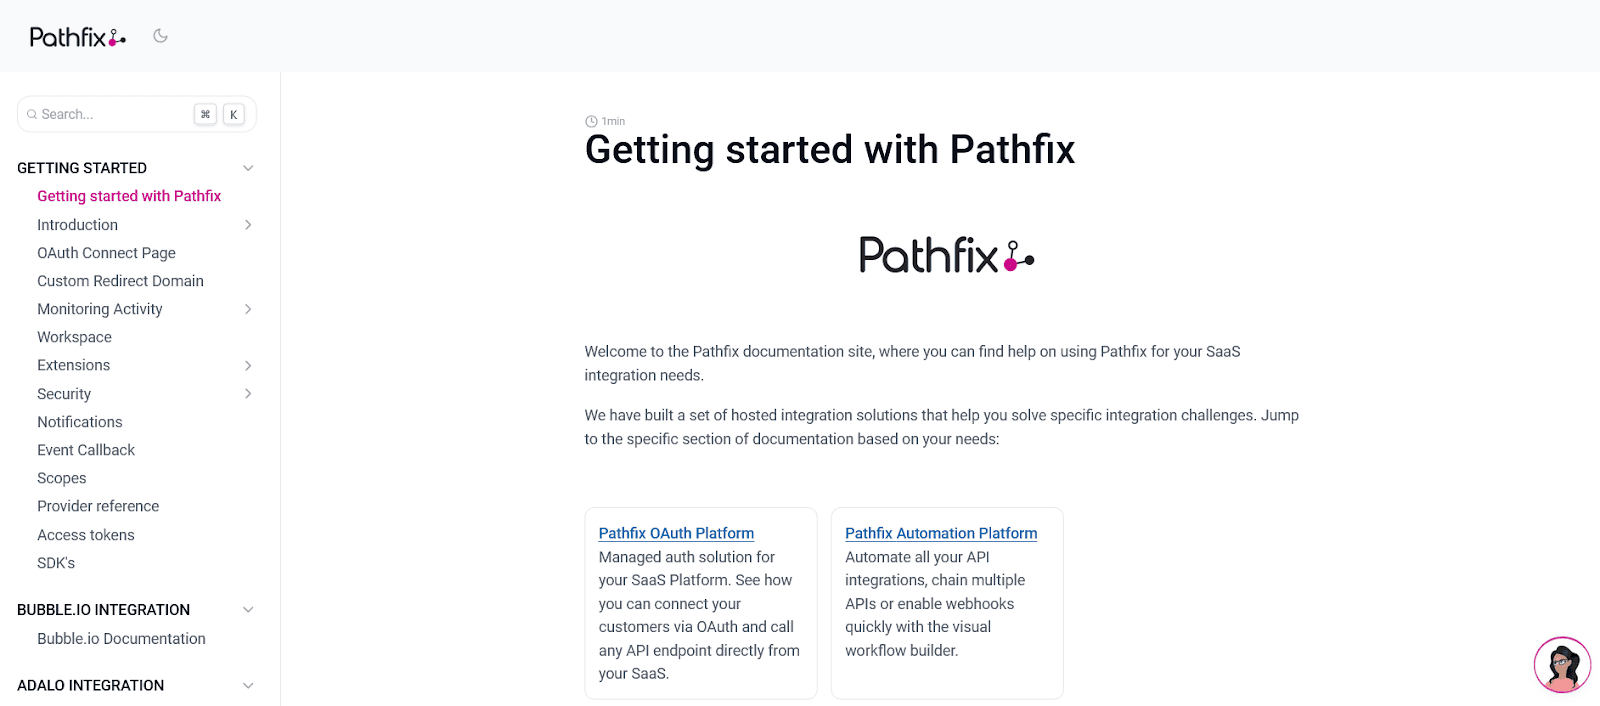Click the clock reading-time icon

point(591,121)
